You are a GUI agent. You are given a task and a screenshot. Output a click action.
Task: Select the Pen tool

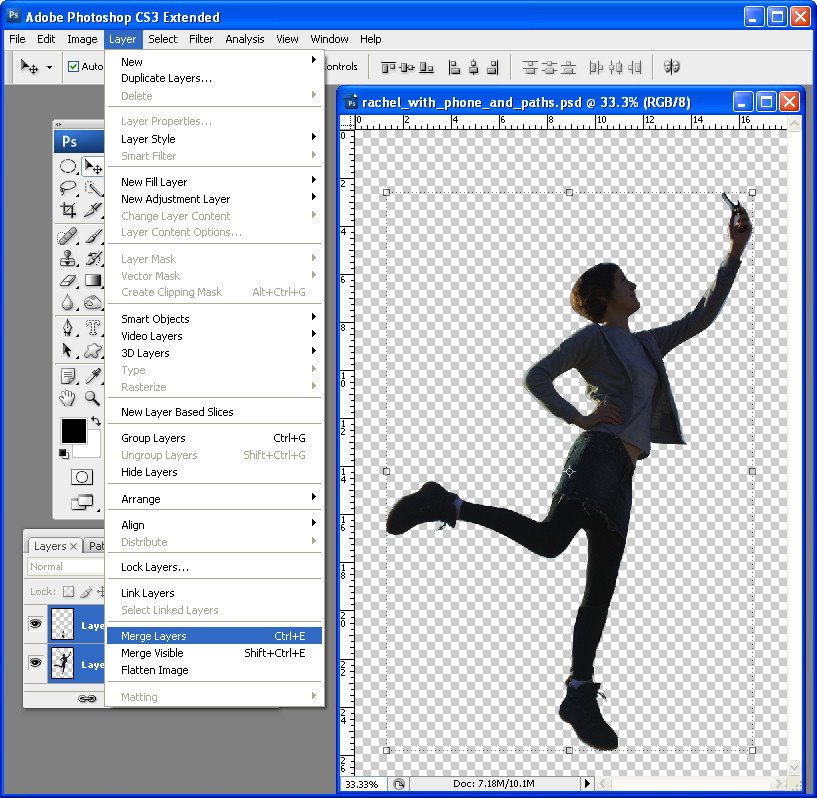click(68, 328)
